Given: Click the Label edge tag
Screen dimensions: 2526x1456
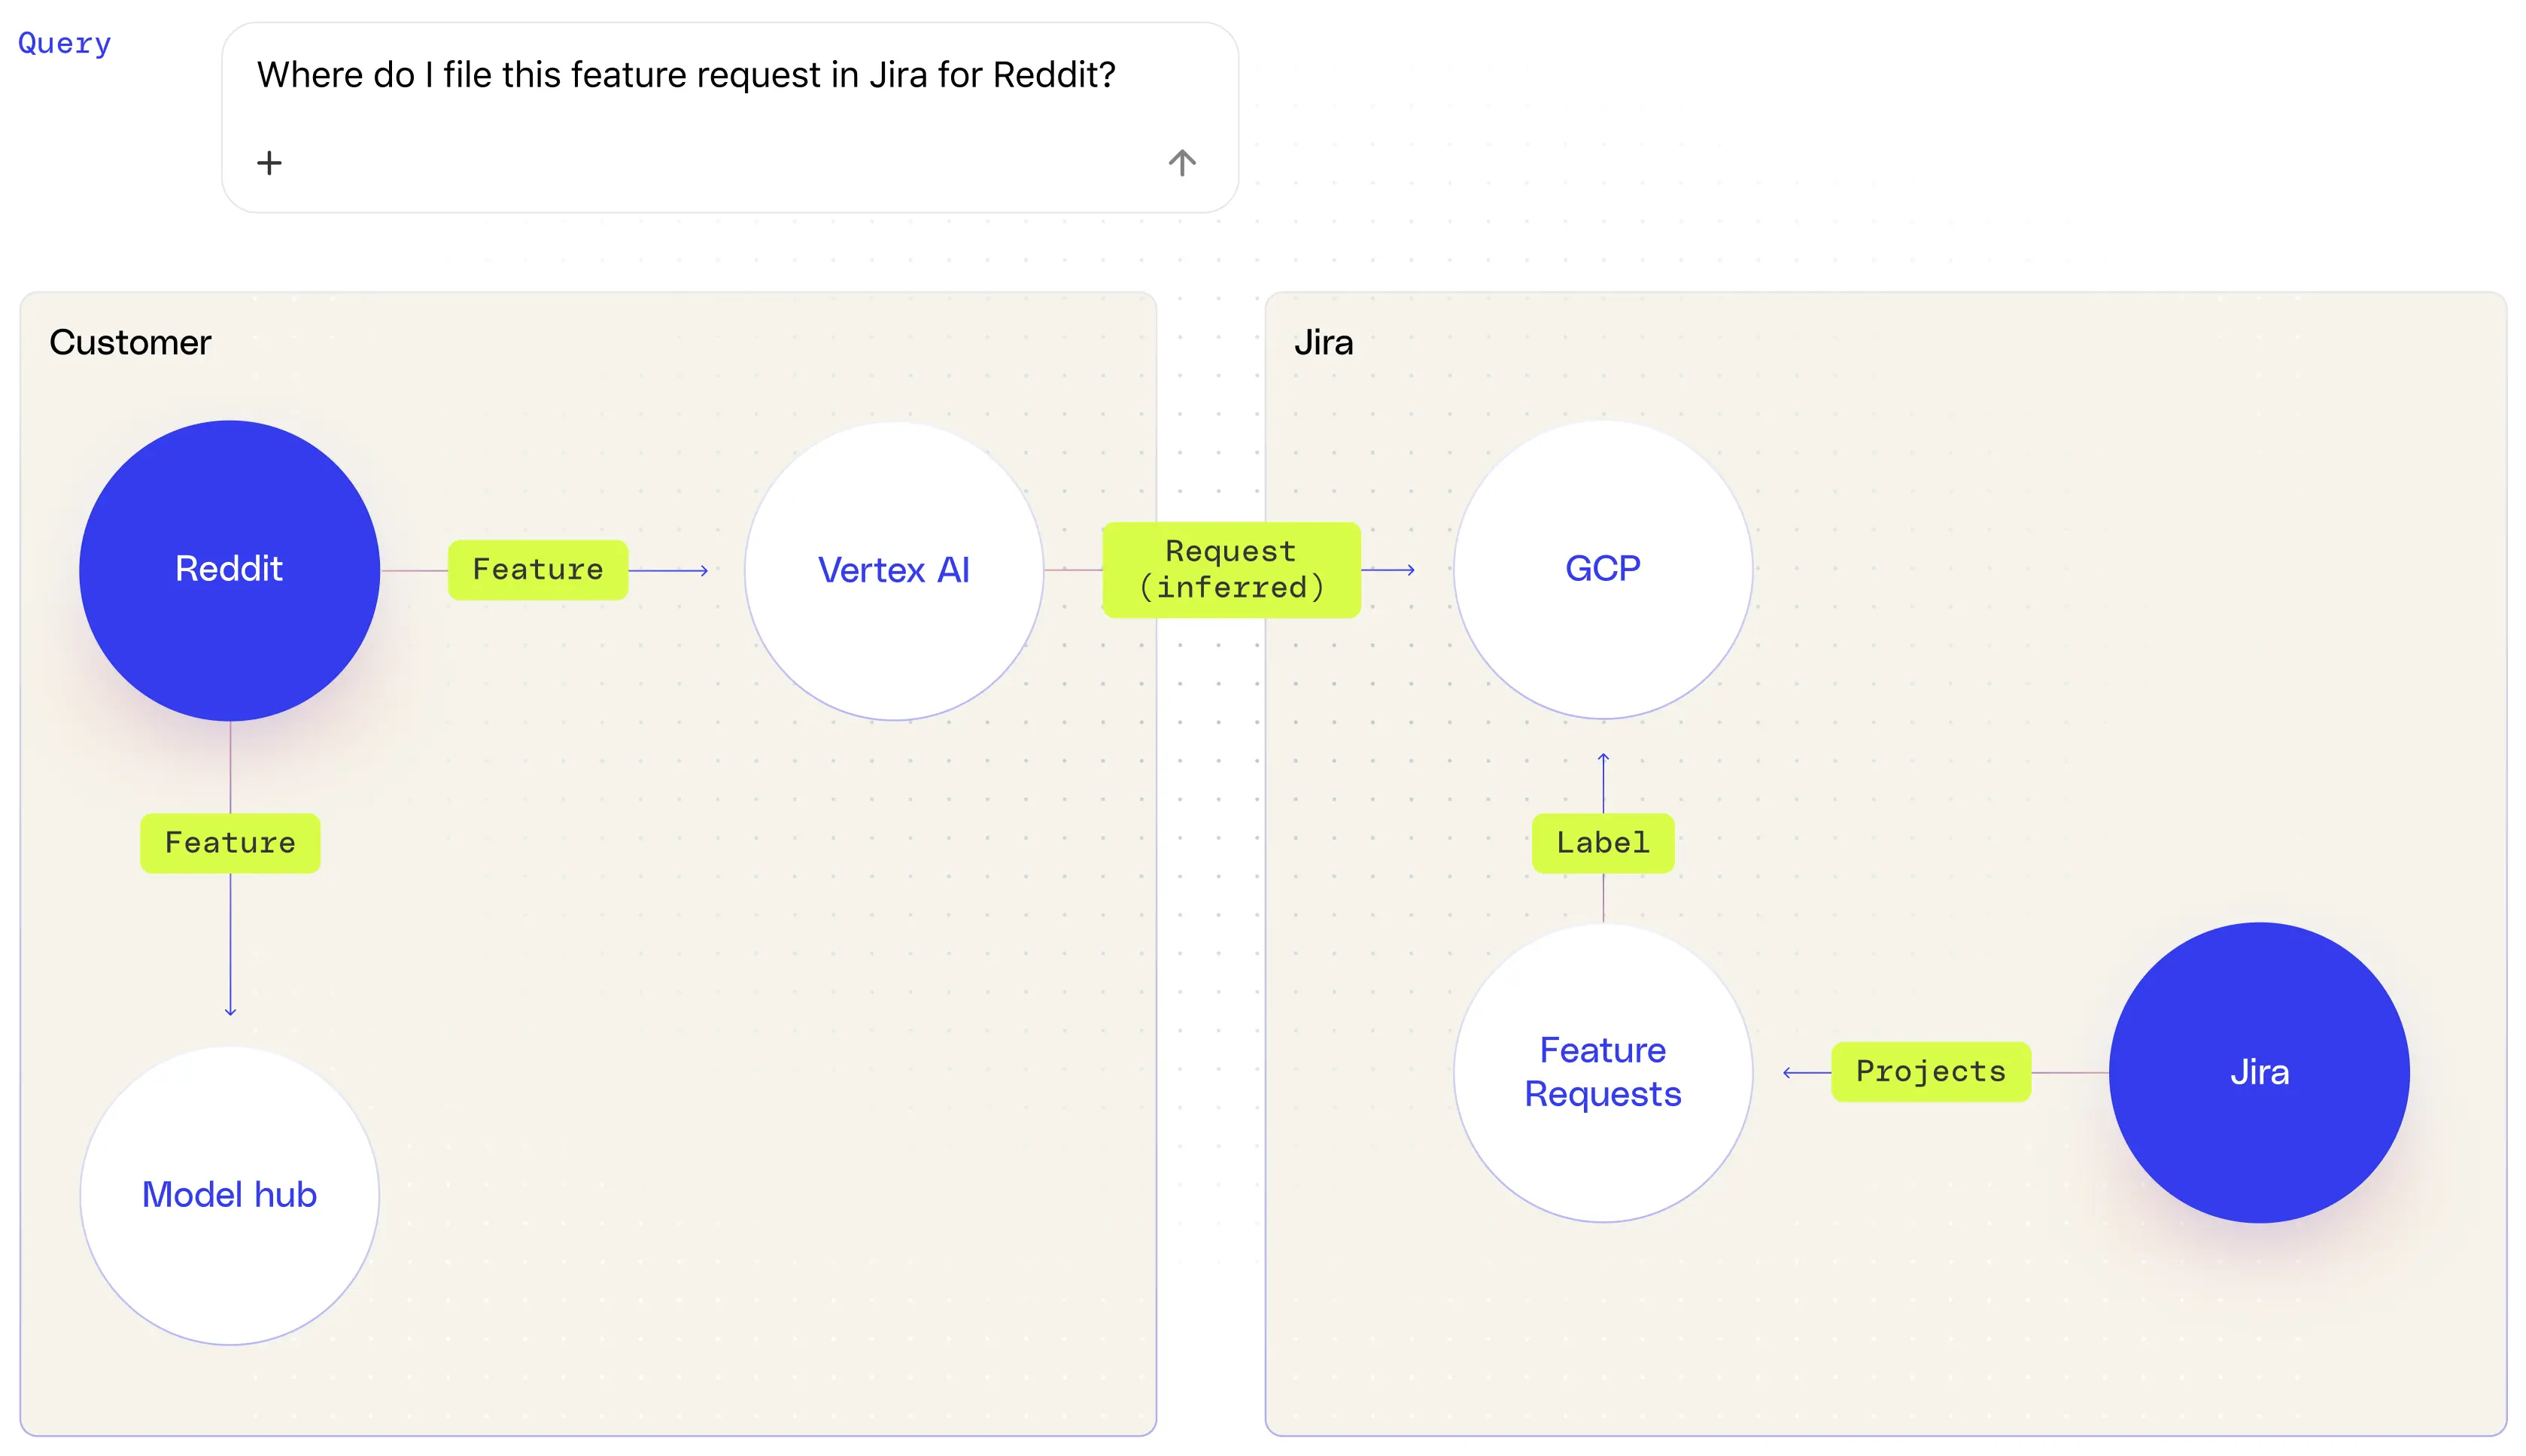Looking at the screenshot, I should [1603, 843].
